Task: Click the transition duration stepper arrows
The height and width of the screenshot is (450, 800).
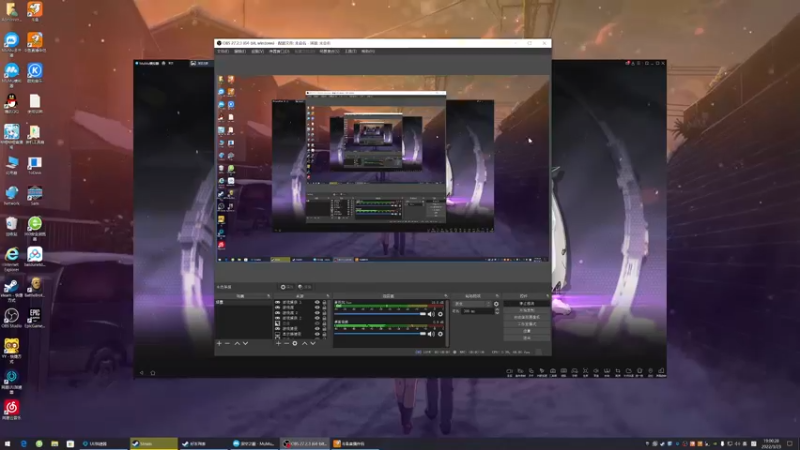Action: (x=497, y=311)
